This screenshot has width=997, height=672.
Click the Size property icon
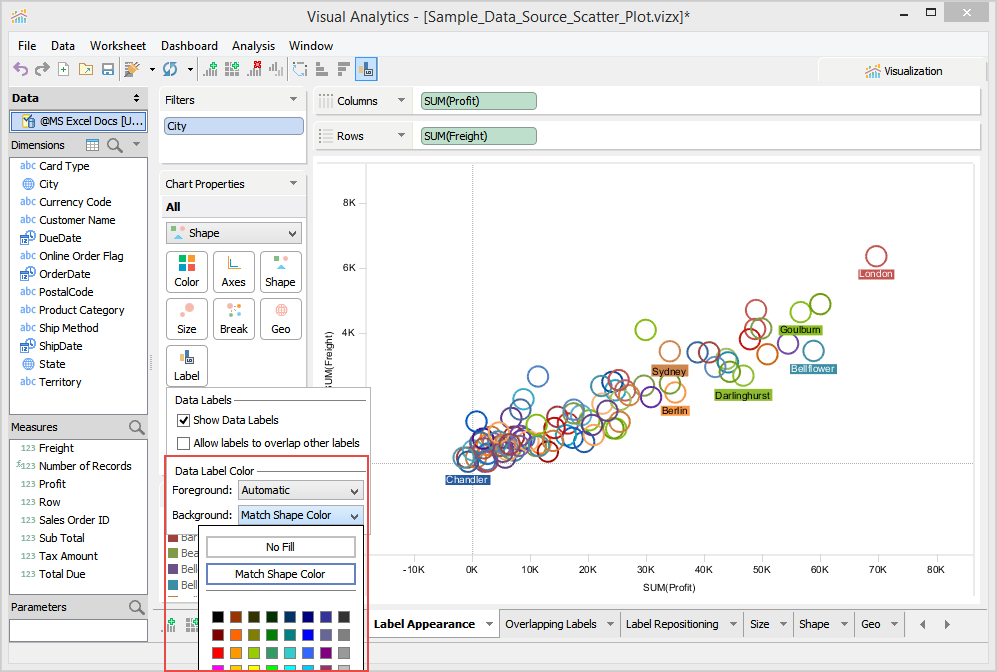coord(187,318)
